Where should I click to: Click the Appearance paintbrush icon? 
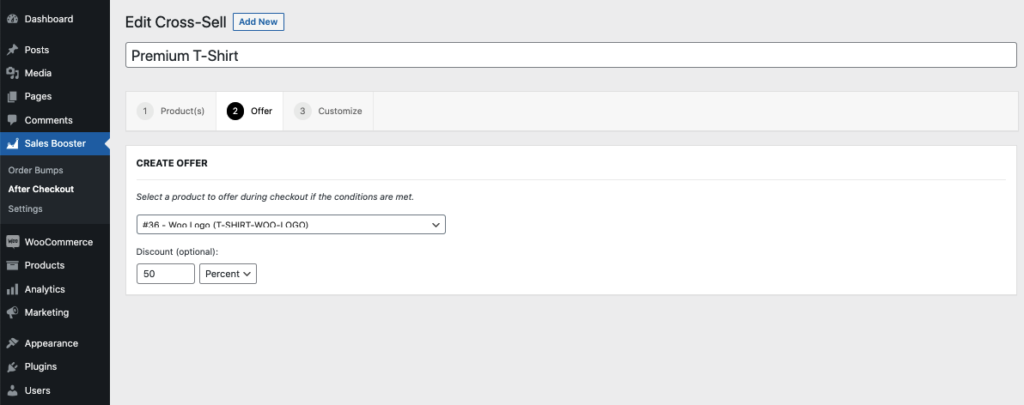point(12,343)
